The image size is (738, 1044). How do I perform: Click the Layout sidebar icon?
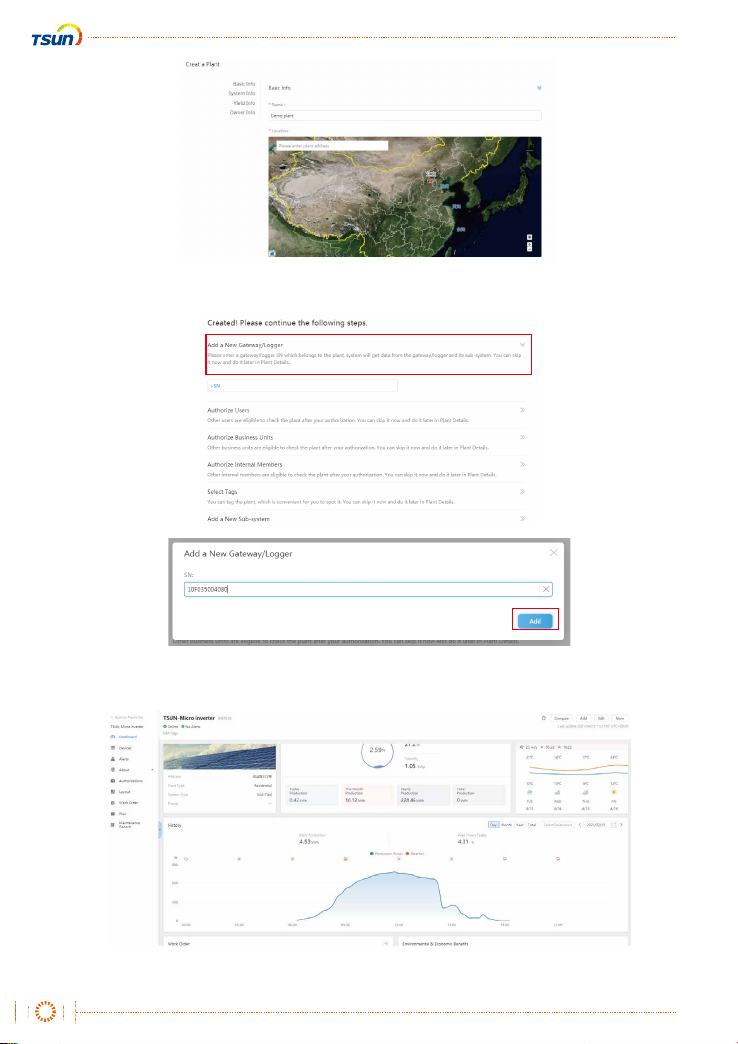tap(113, 792)
